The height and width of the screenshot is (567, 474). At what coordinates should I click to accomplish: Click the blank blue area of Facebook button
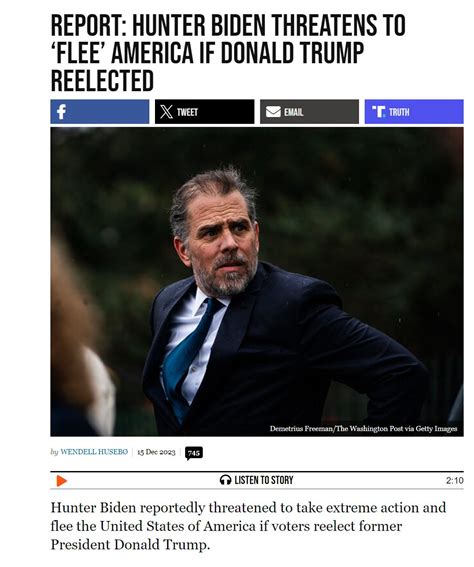point(108,112)
